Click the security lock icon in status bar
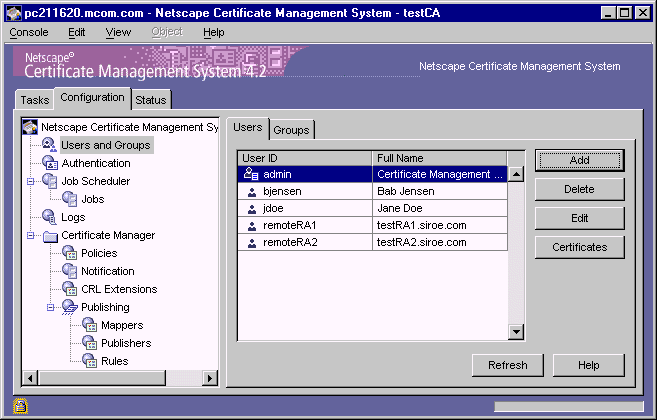This screenshot has width=657, height=420. [x=20, y=406]
